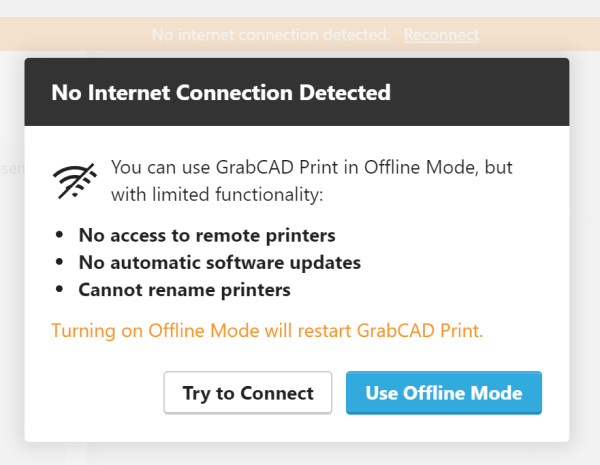Click the bullet dot before No access
Image resolution: width=600 pixels, height=465 pixels.
click(x=59, y=235)
